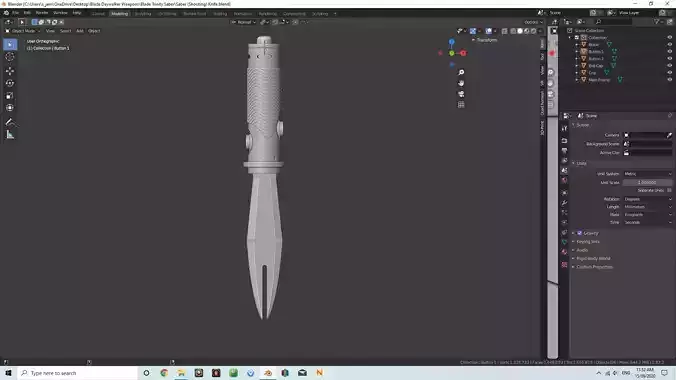676x380 pixels.
Task: Select Grip object in the outliner
Action: coord(592,73)
